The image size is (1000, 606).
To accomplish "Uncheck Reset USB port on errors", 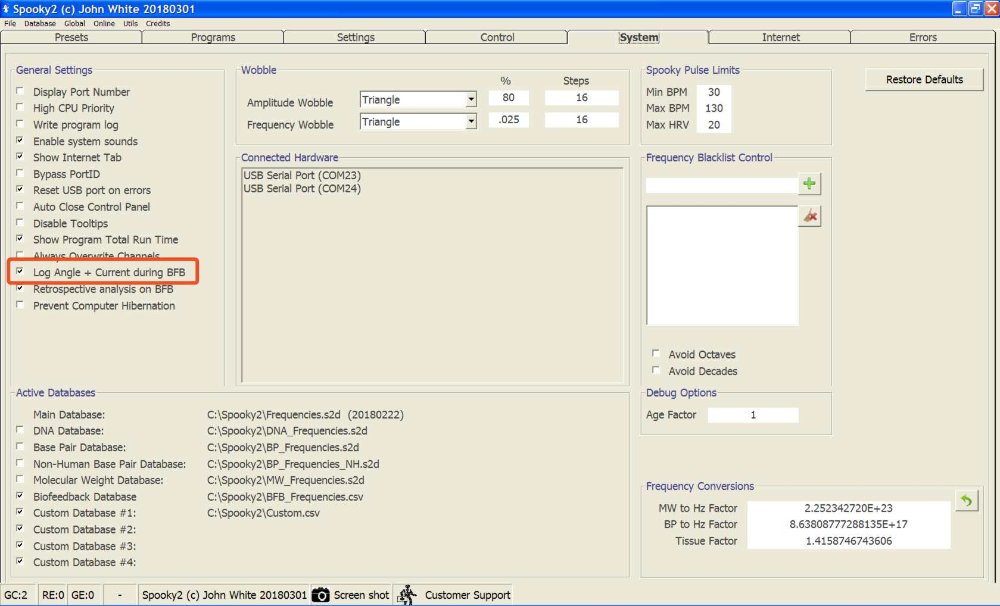I will (x=20, y=189).
